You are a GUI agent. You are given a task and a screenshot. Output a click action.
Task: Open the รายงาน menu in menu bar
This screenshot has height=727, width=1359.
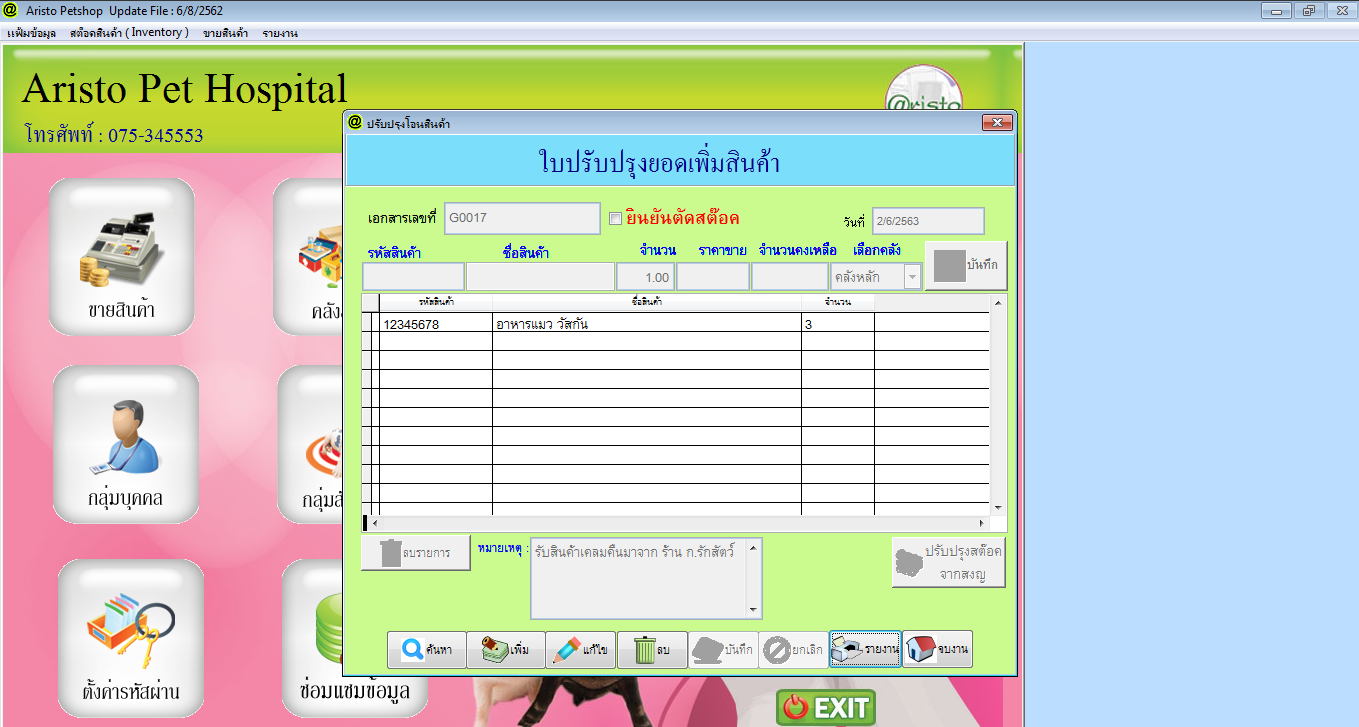(x=280, y=33)
